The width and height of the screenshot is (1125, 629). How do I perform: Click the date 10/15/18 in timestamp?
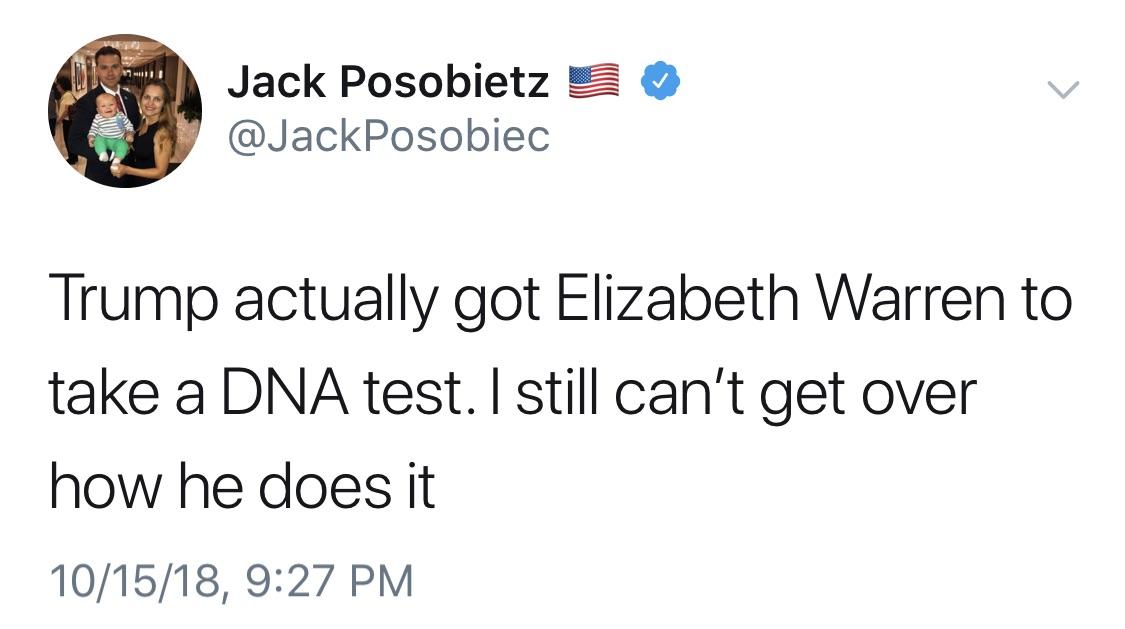[x=135, y=580]
